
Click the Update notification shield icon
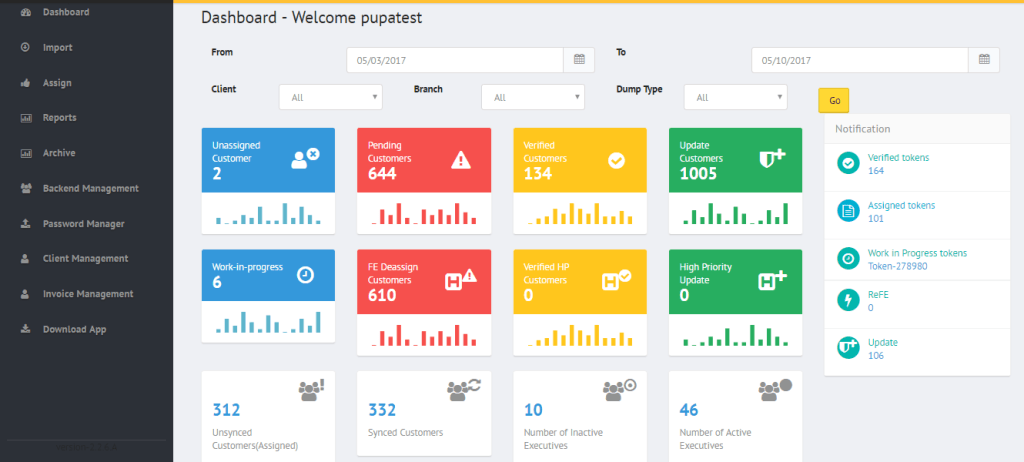848,348
